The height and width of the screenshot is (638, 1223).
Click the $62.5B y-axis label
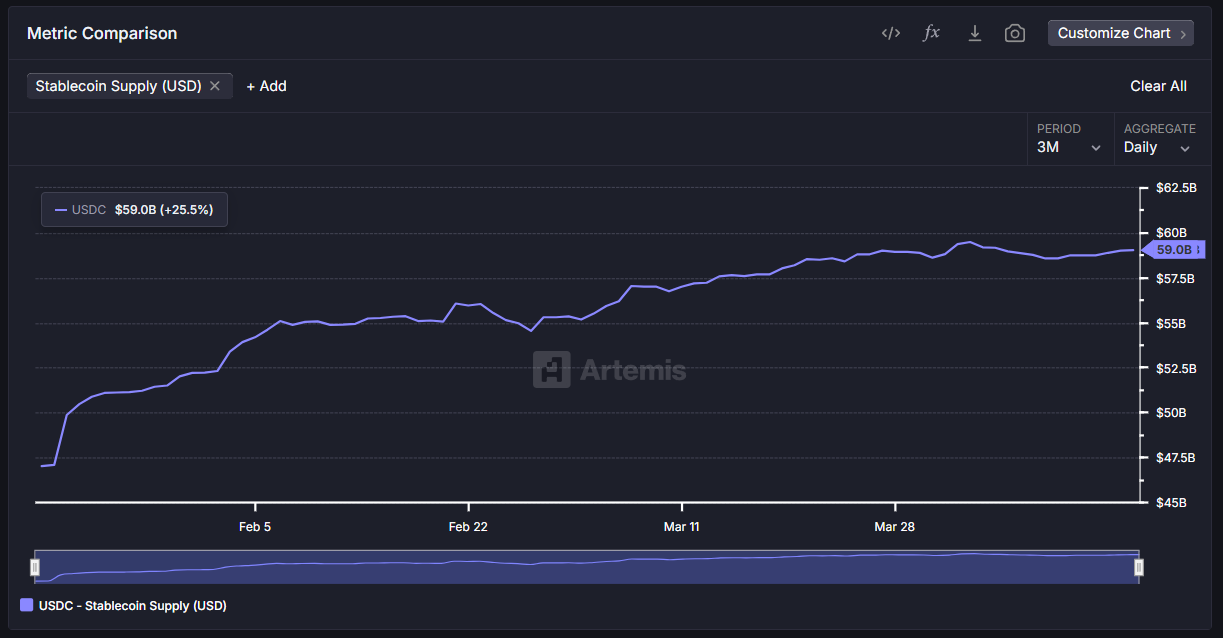[1176, 188]
